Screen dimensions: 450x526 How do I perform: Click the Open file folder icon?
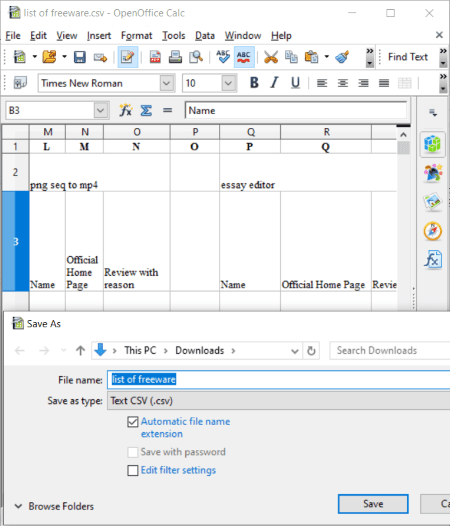coord(49,57)
